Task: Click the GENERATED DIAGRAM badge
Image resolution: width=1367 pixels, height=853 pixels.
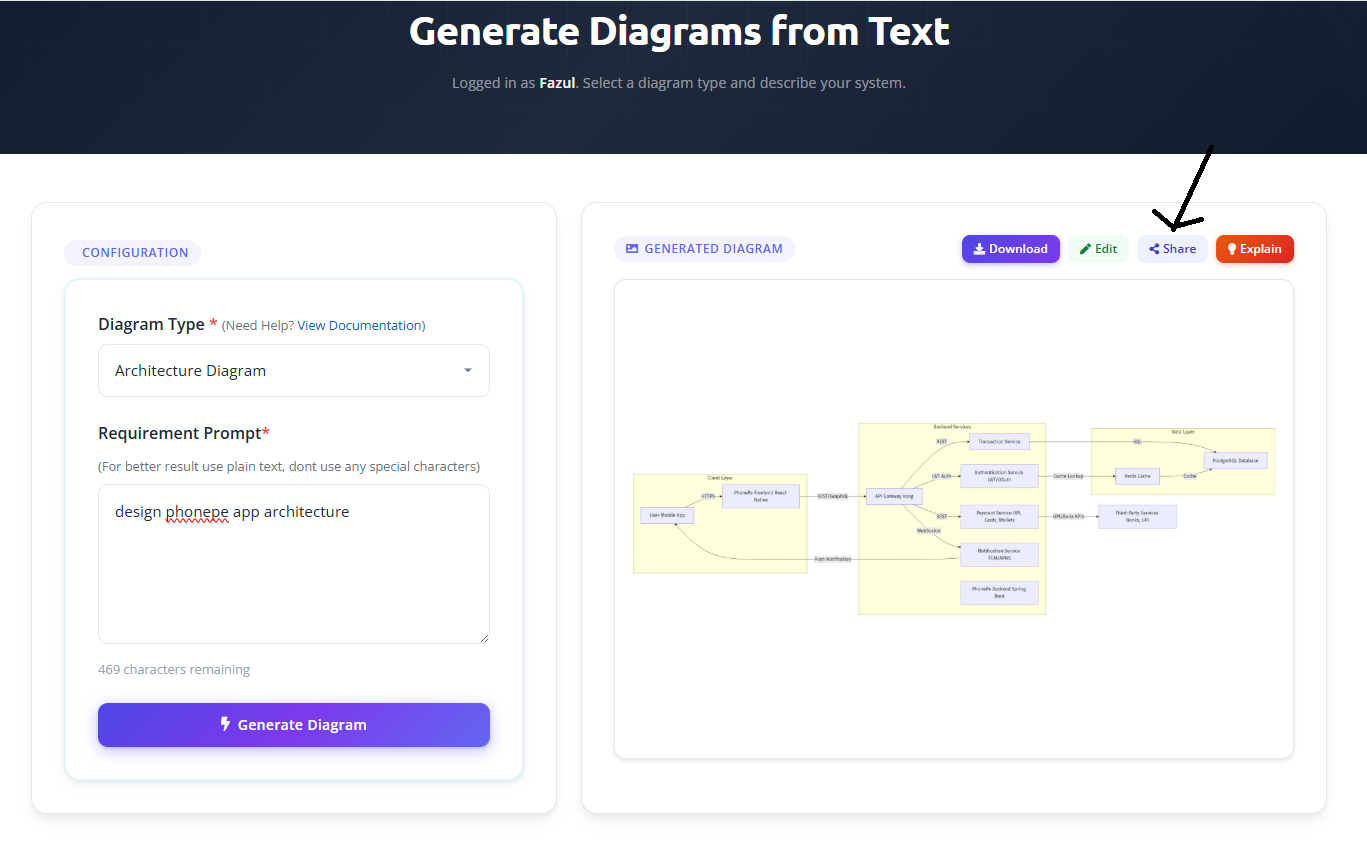Action: point(704,249)
